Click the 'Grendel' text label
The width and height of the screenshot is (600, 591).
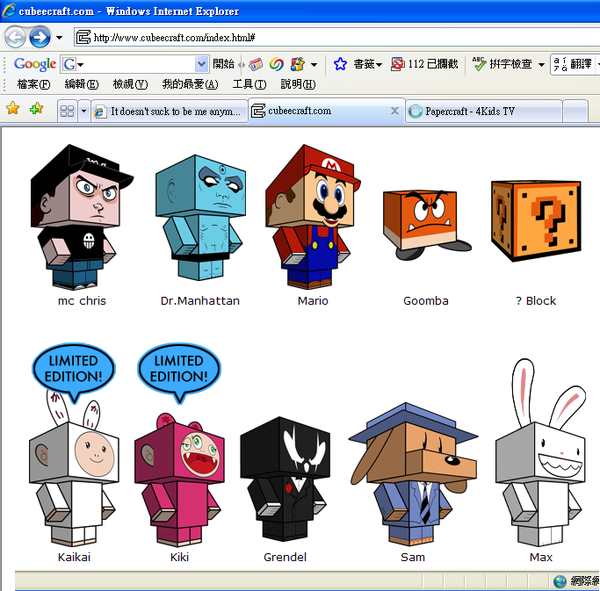(x=285, y=557)
